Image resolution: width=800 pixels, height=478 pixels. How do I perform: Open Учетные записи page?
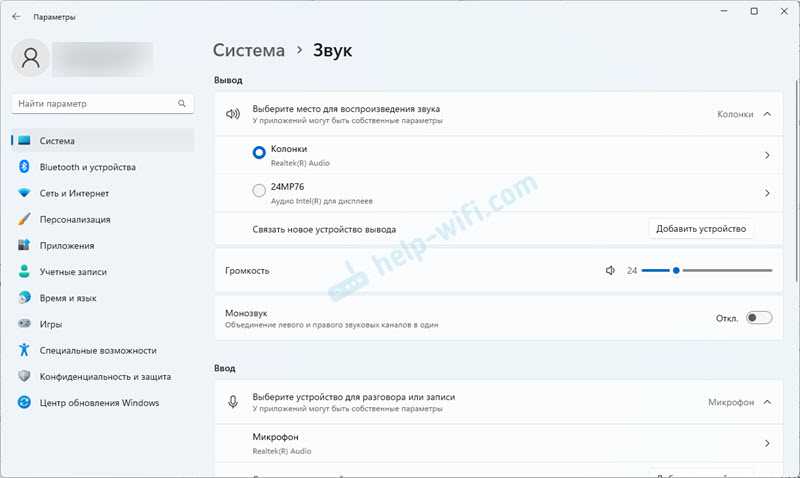pyautogui.click(x=103, y=271)
